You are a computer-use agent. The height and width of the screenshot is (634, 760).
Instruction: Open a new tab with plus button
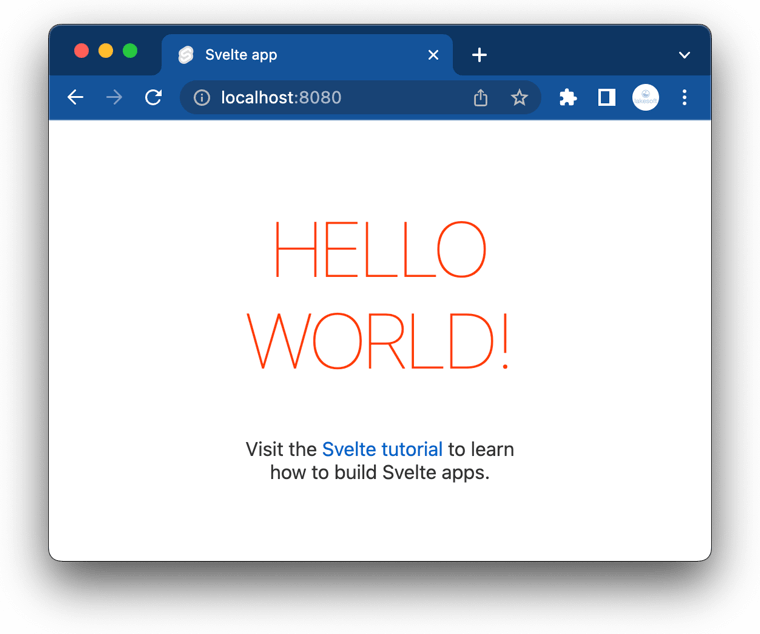coord(479,55)
